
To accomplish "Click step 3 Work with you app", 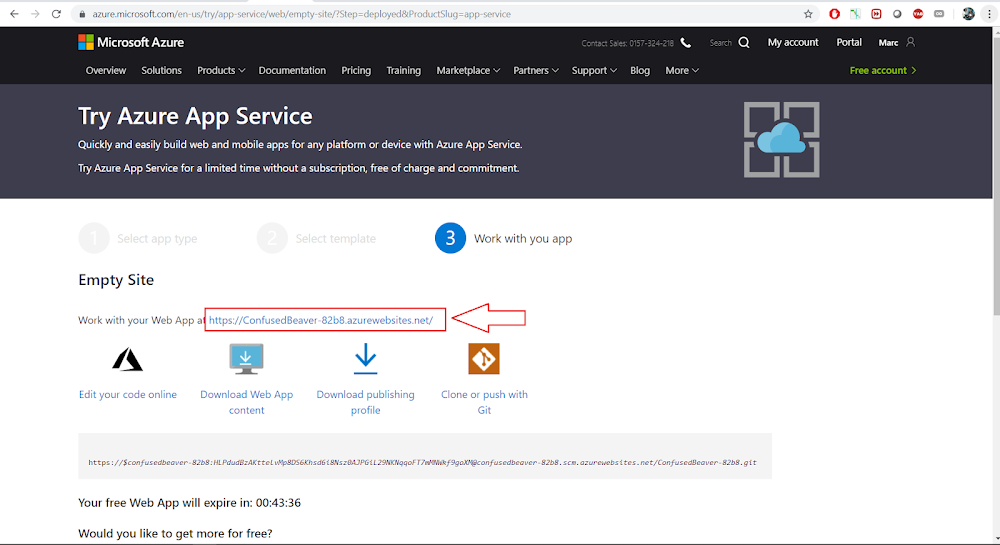I will pos(504,238).
